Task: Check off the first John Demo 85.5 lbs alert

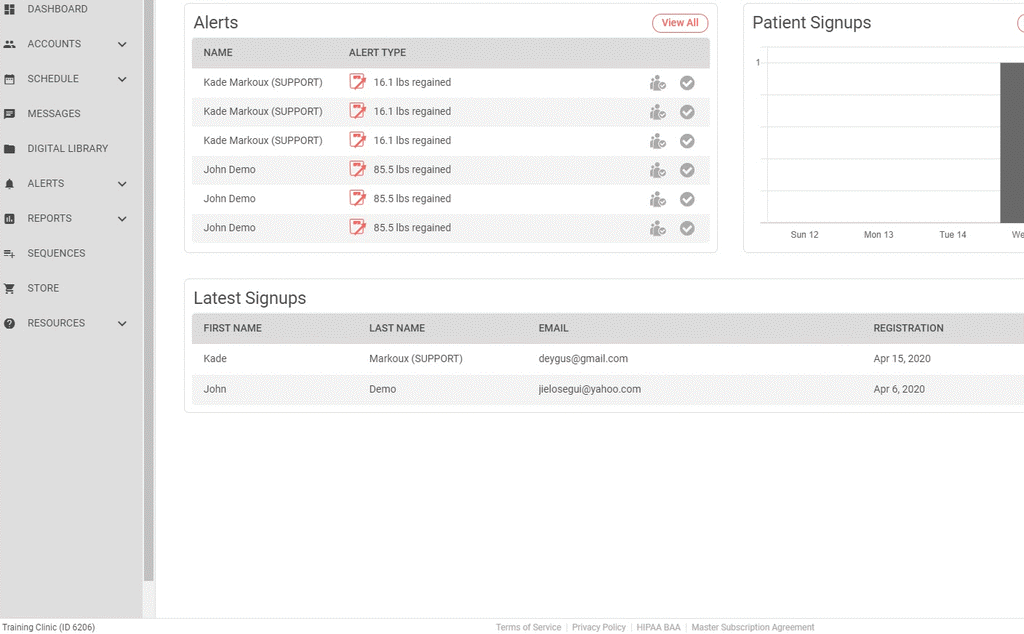Action: pyautogui.click(x=687, y=170)
